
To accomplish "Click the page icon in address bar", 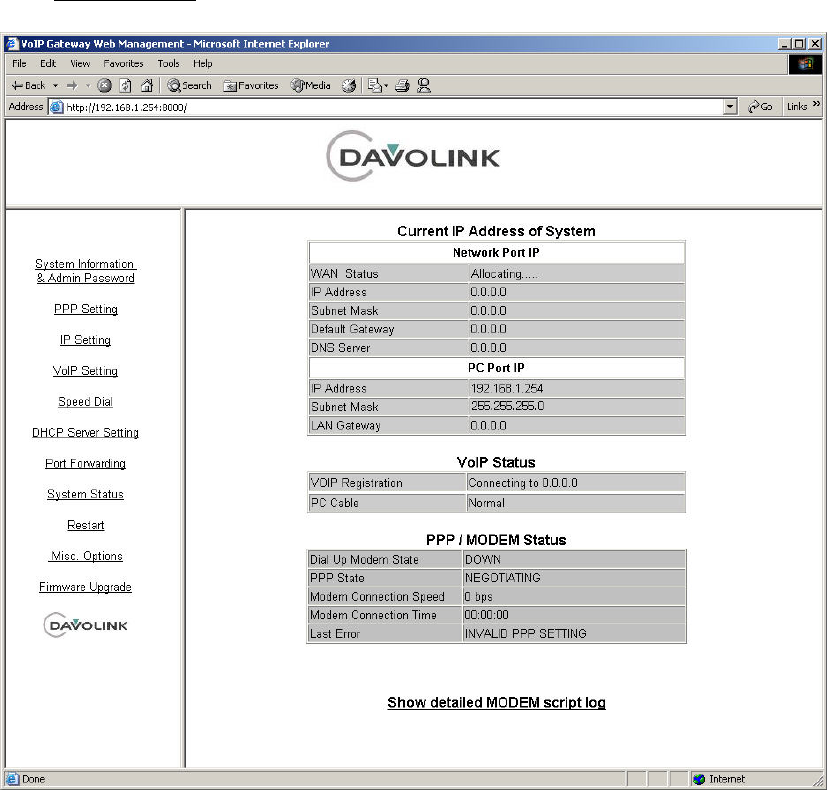I will (x=56, y=107).
